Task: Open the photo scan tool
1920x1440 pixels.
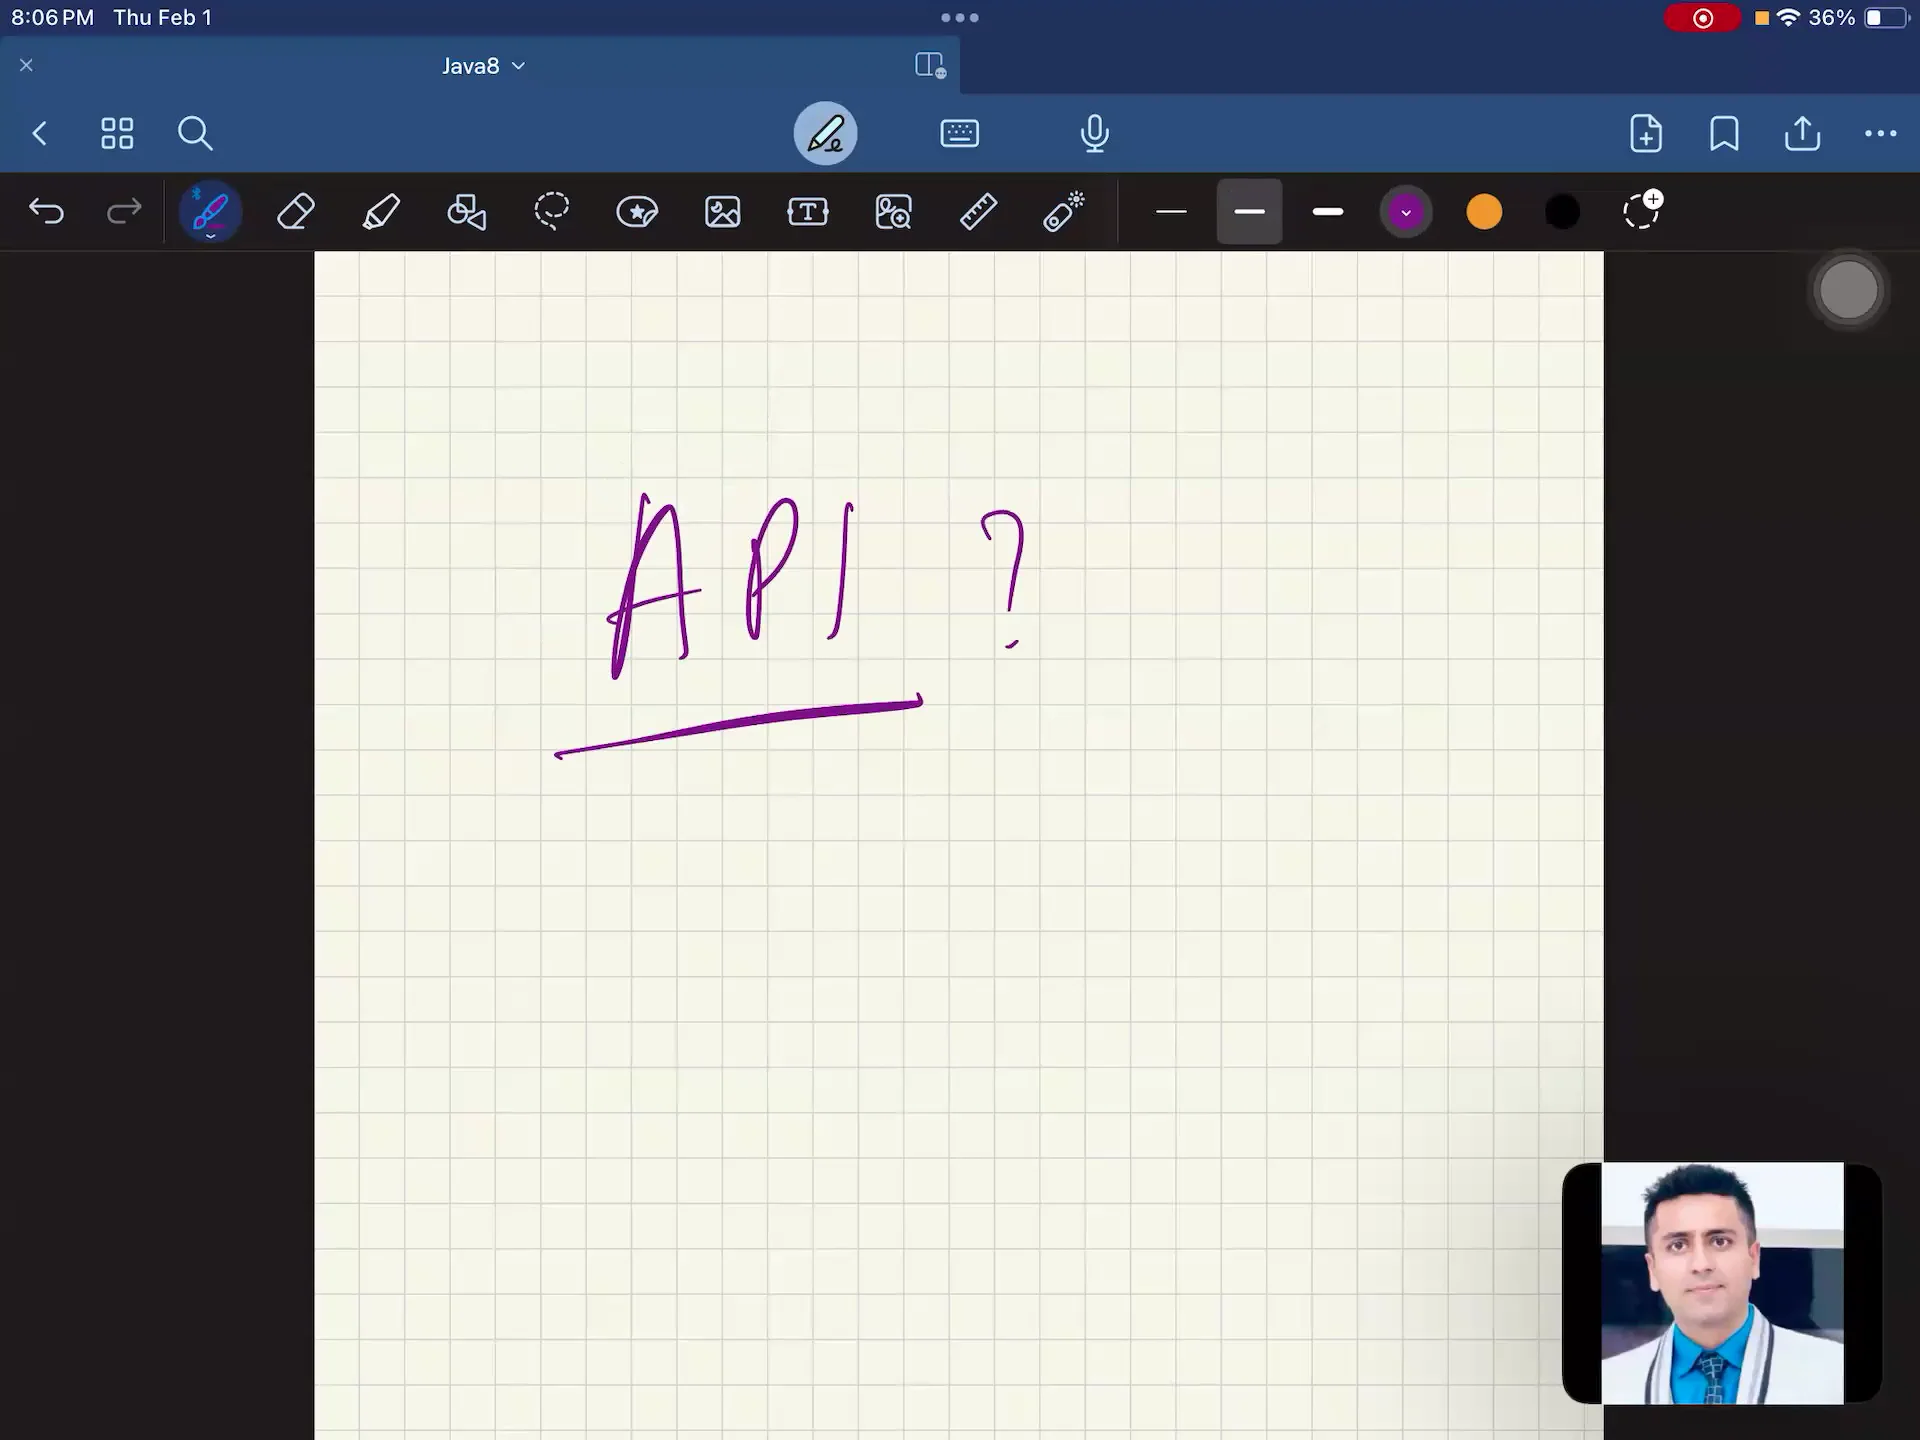Action: [x=893, y=212]
